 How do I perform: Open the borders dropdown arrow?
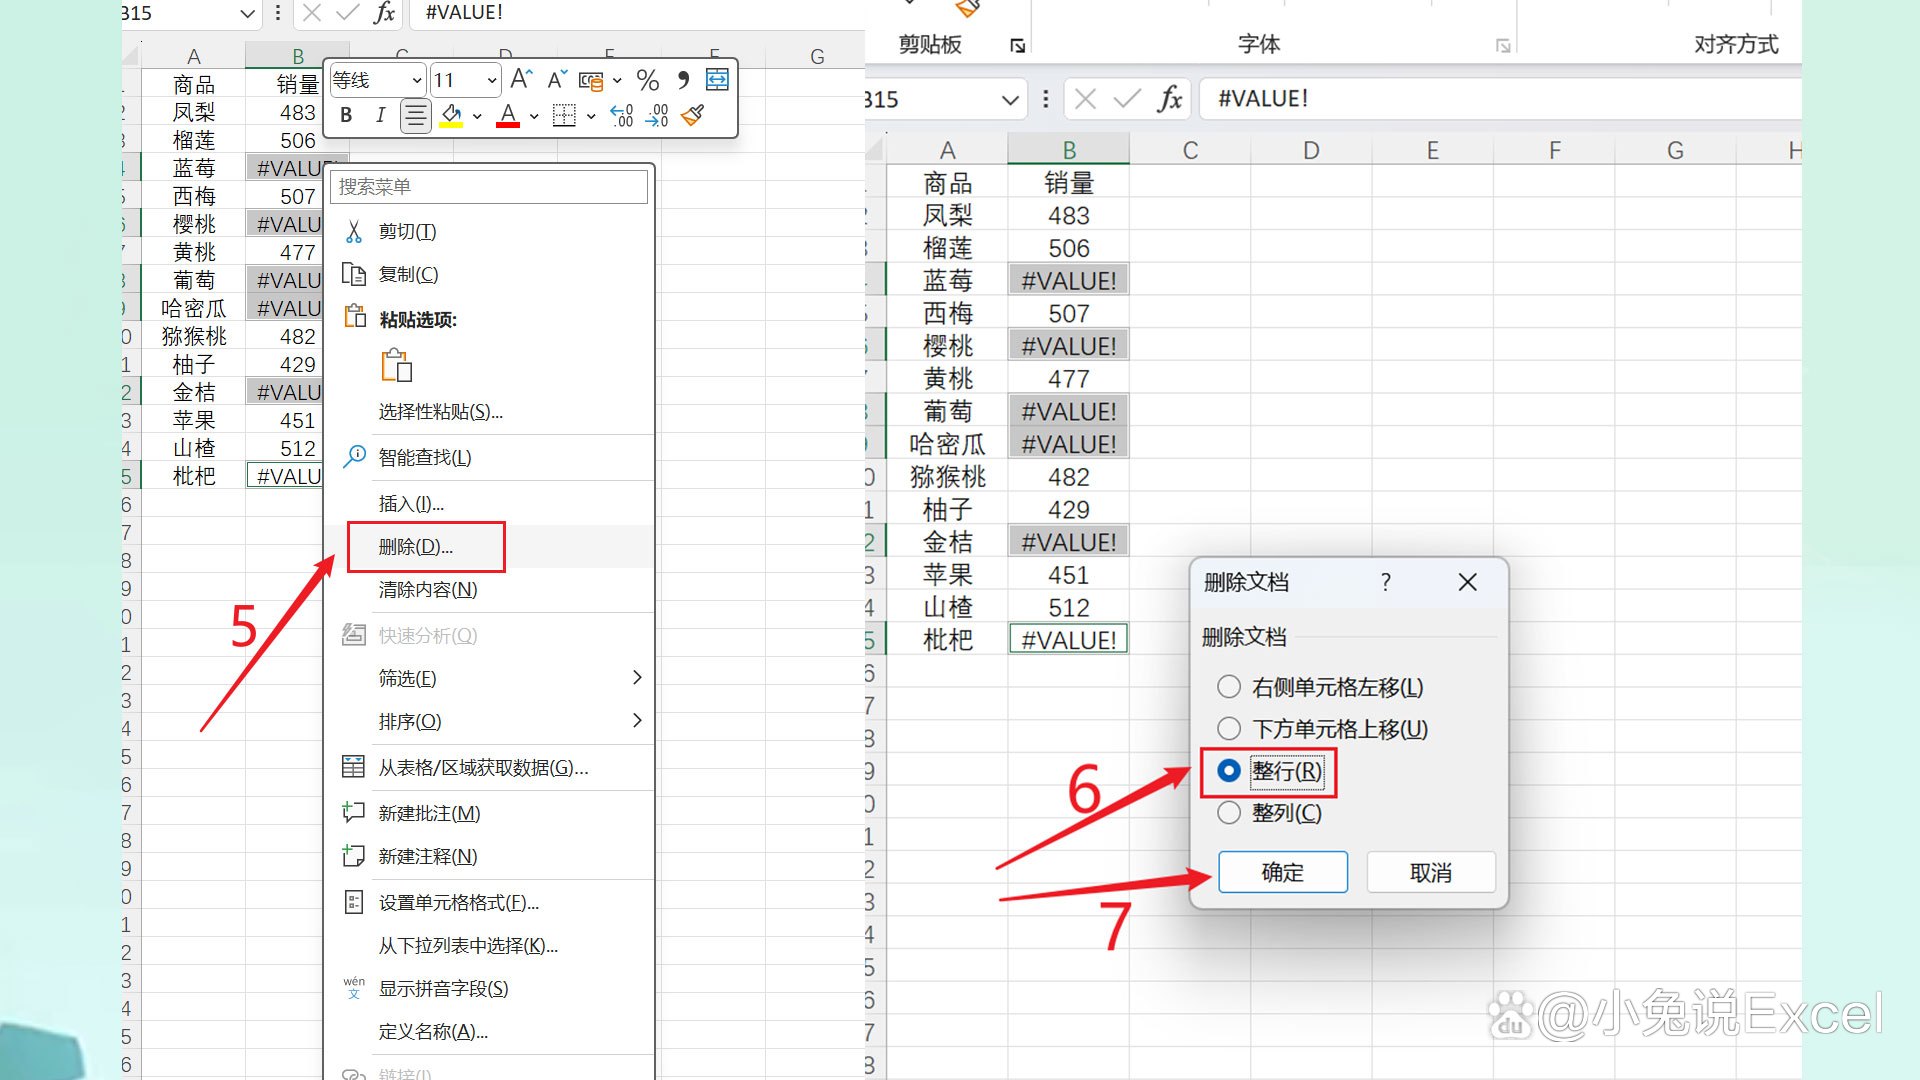[591, 116]
